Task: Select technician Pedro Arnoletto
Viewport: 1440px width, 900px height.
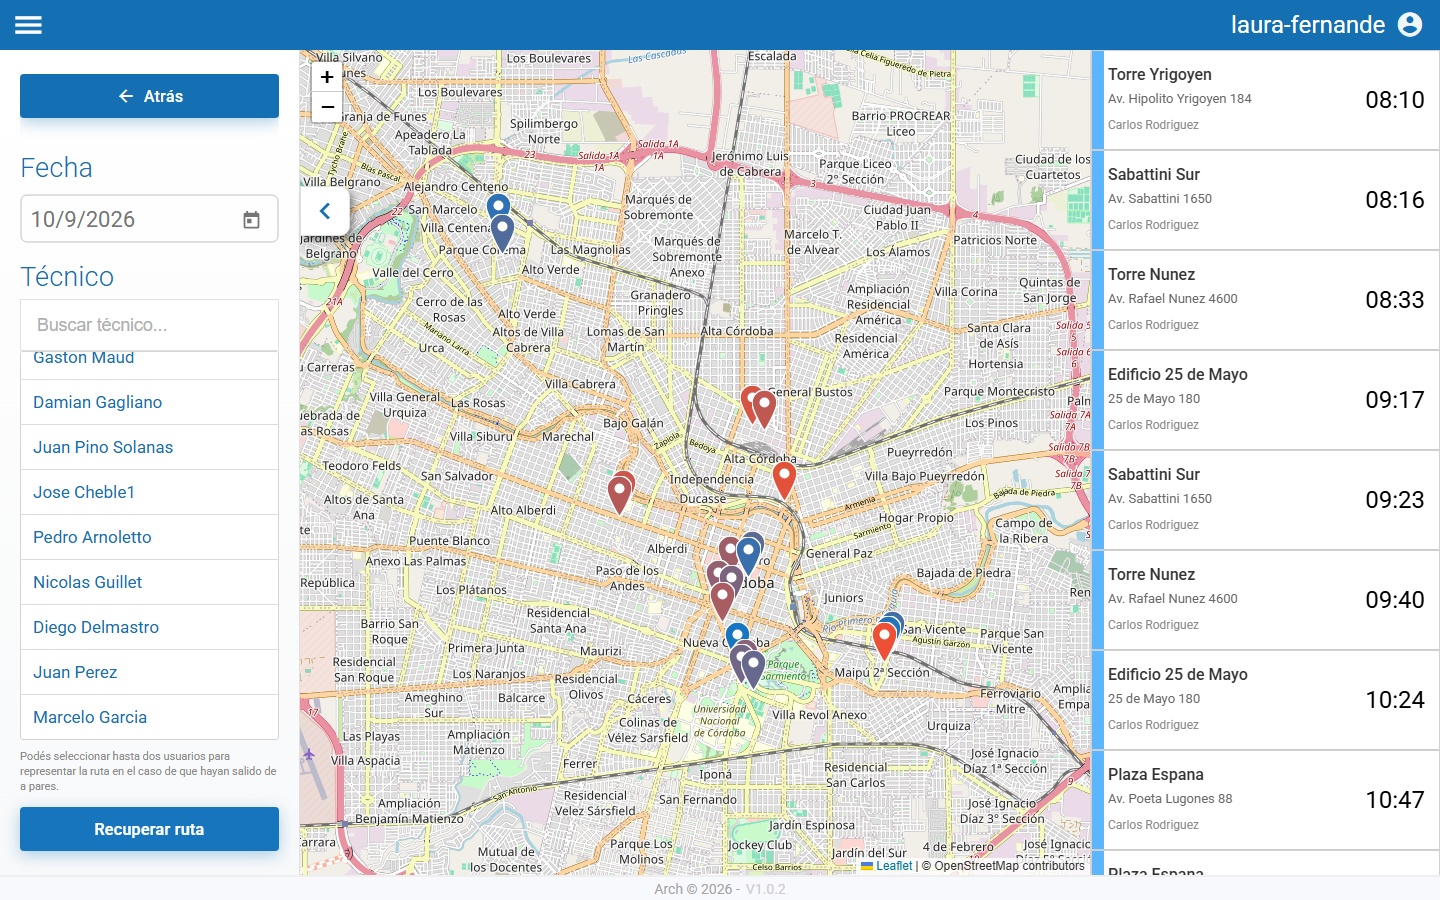Action: pos(149,537)
